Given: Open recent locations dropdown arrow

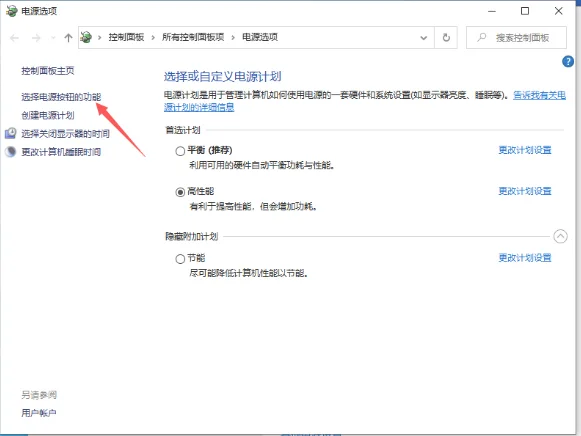Looking at the screenshot, I should (x=53, y=38).
